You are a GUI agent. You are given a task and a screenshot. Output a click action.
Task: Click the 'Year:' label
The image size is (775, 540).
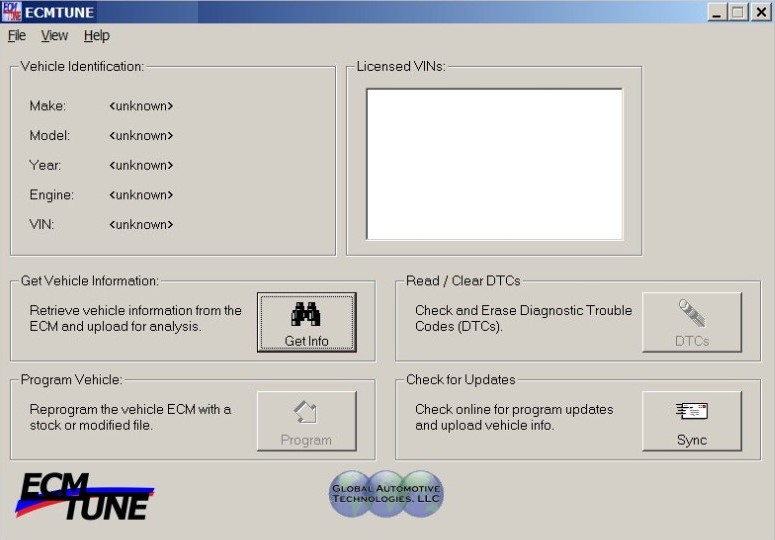point(45,165)
